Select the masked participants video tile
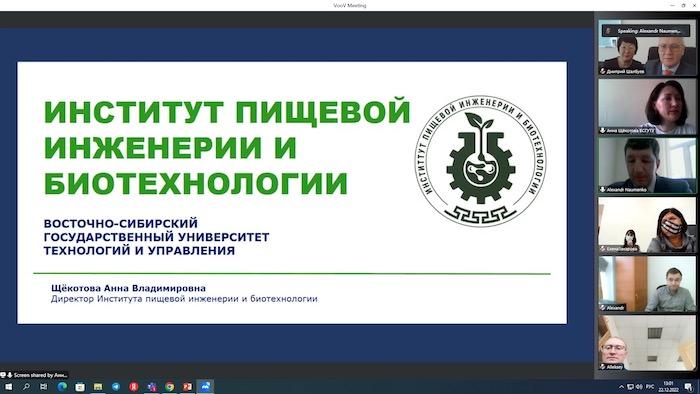 (647, 225)
